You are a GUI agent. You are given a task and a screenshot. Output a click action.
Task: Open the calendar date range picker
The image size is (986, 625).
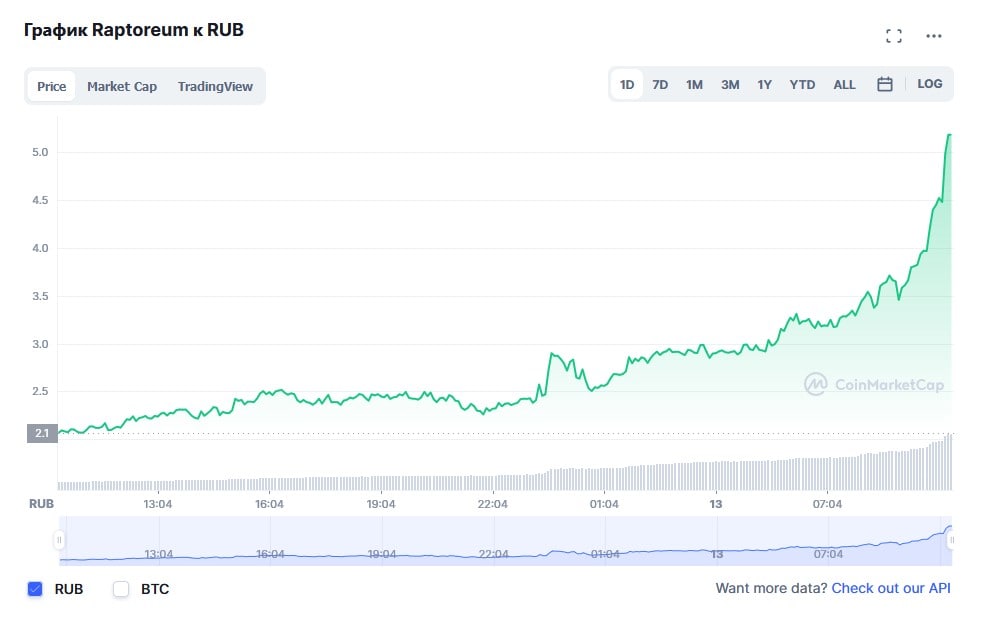[x=885, y=84]
